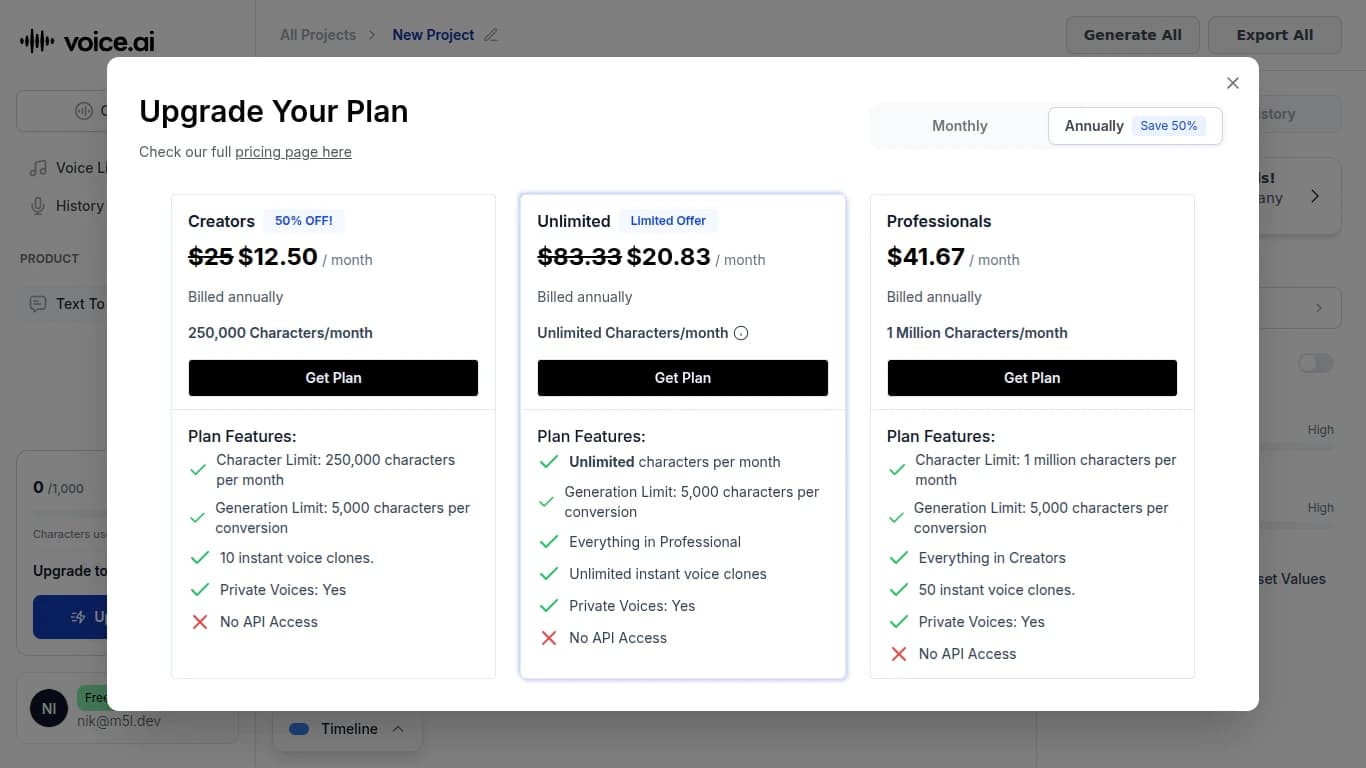Click the Save 50% badge
The image size is (1366, 768).
pyautogui.click(x=1169, y=126)
